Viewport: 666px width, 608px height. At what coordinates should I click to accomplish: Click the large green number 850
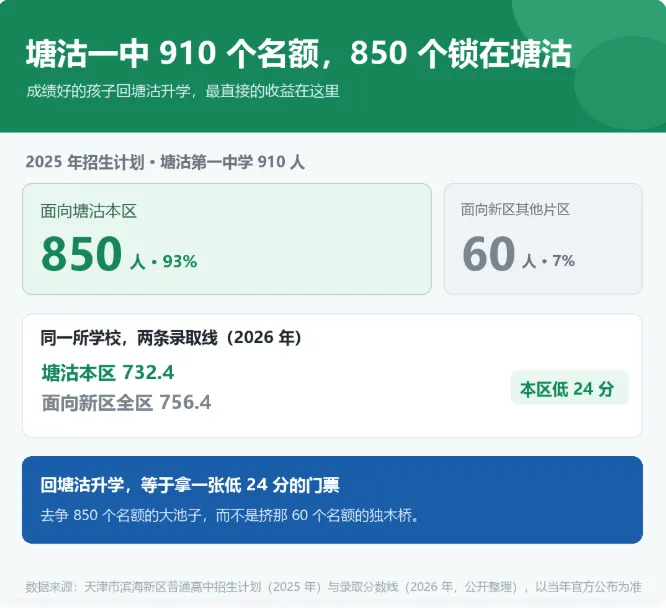point(82,254)
